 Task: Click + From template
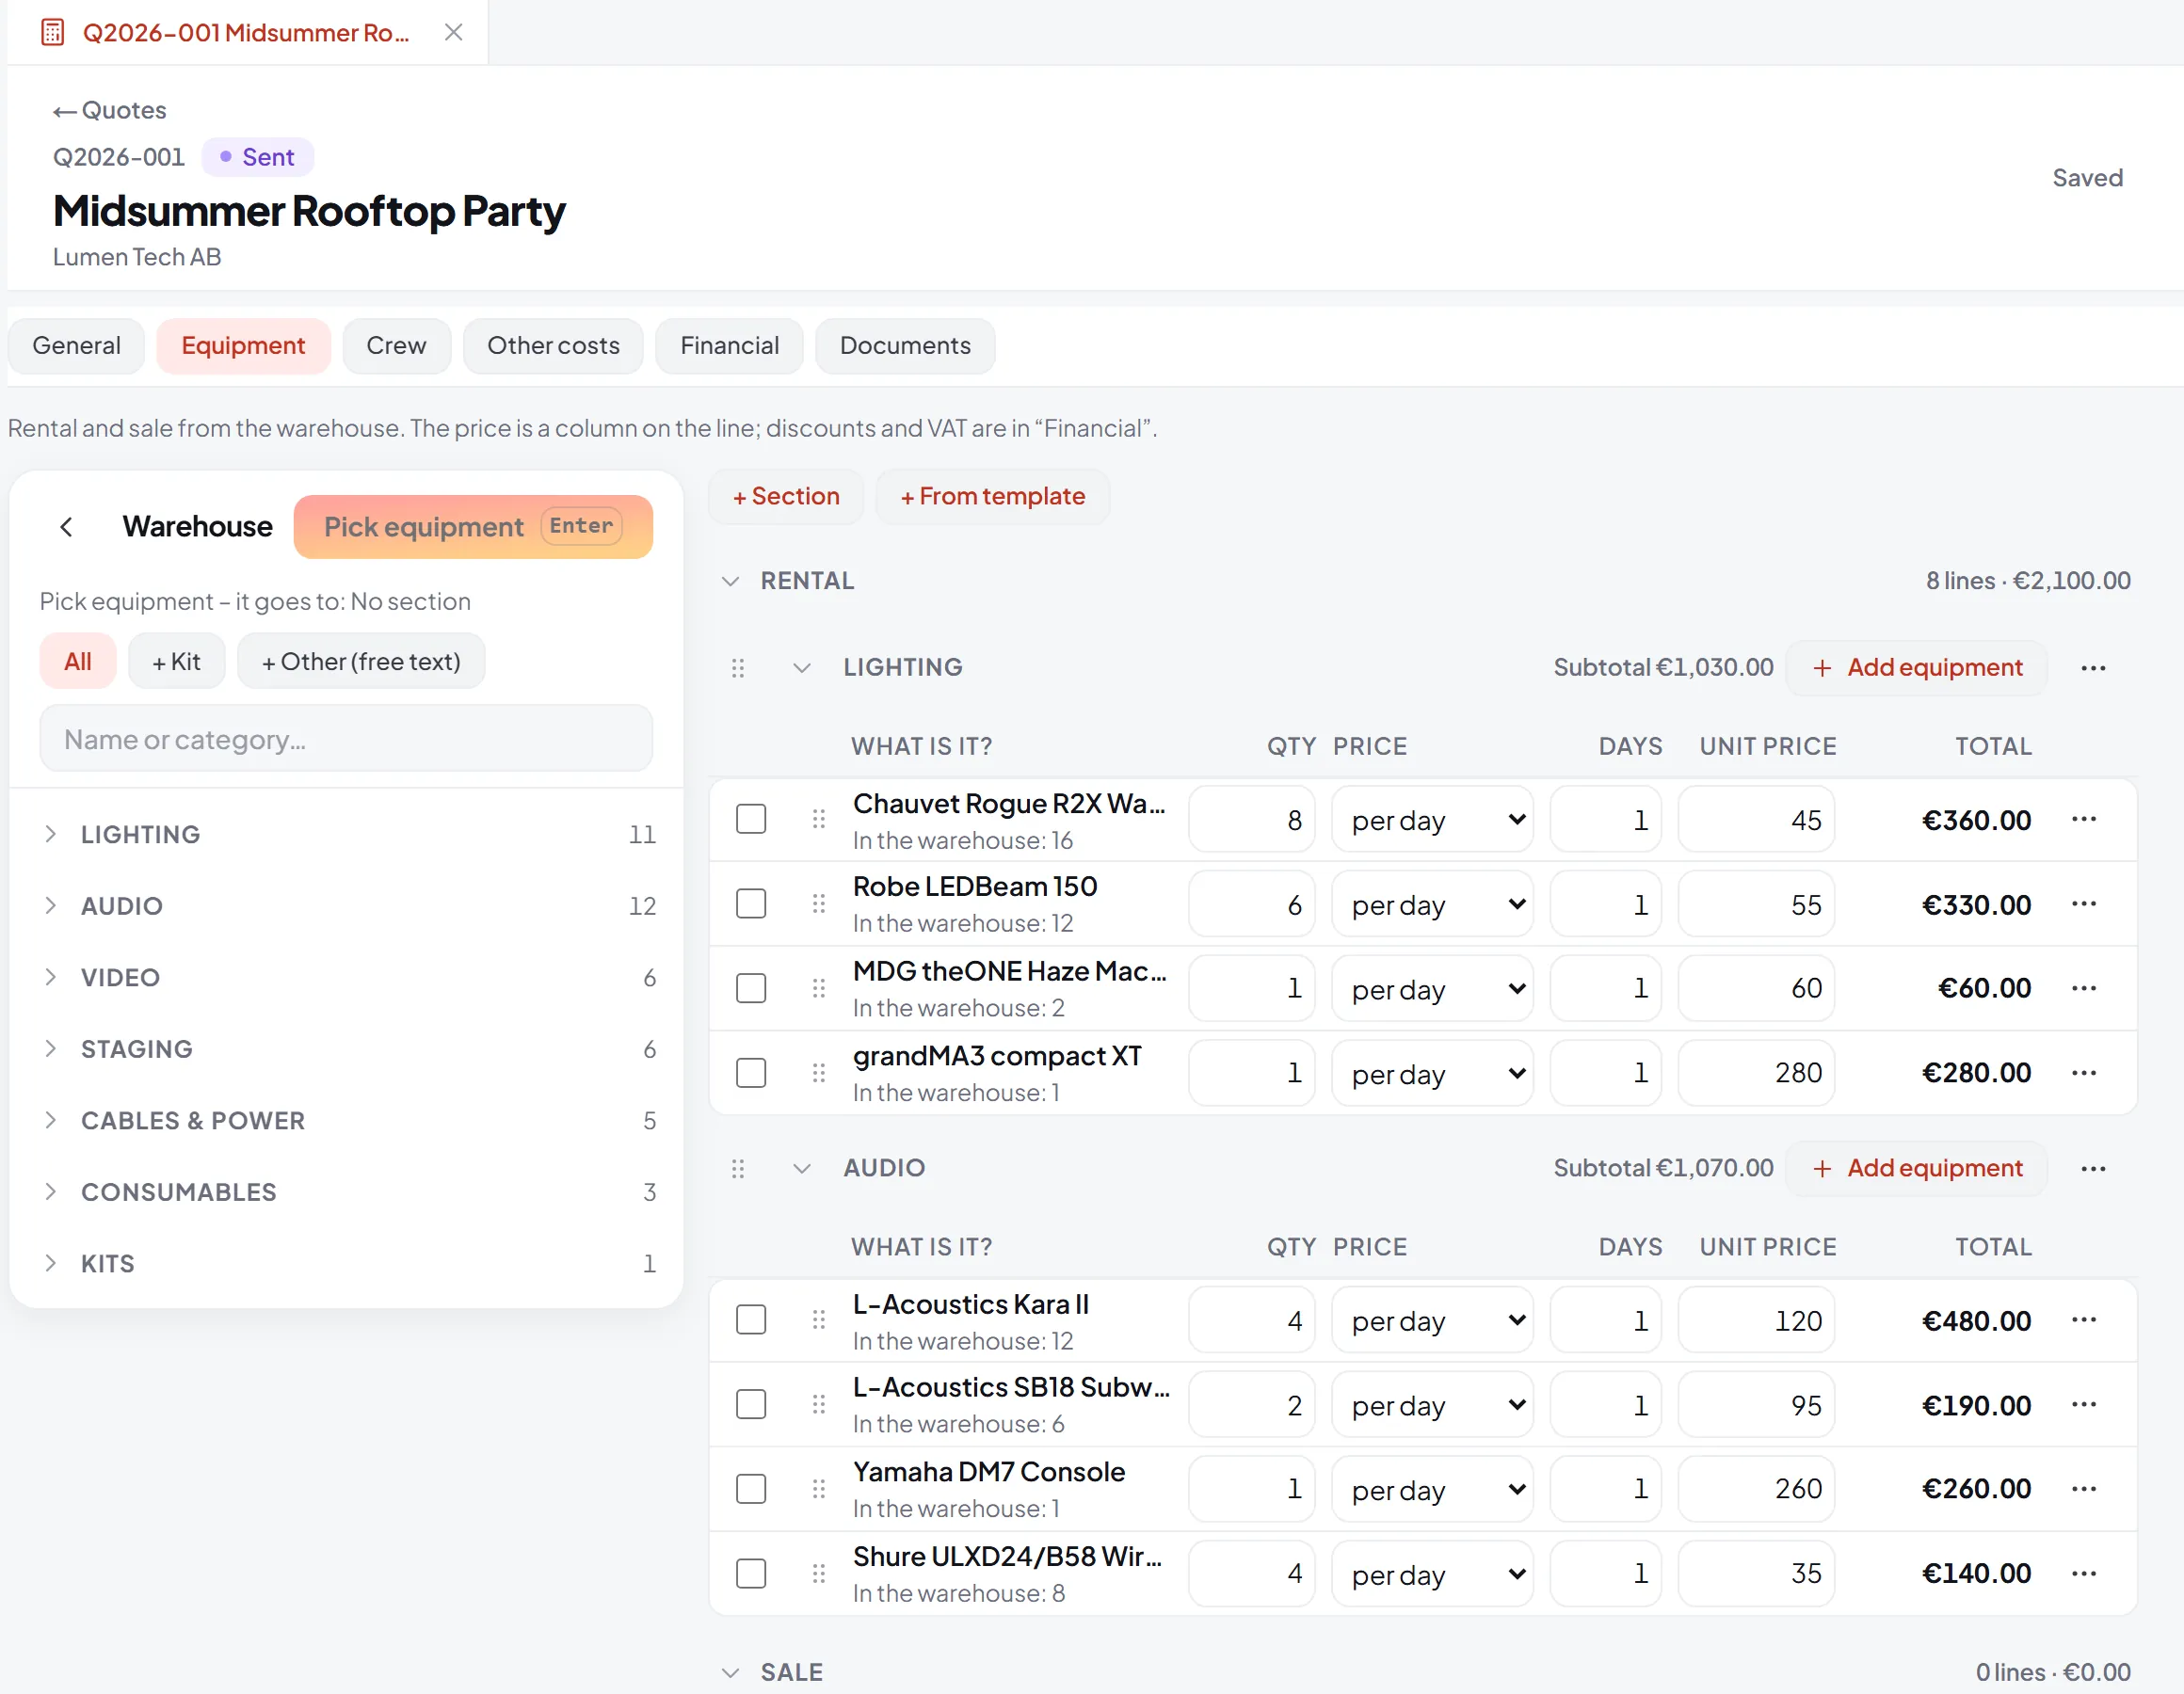993,497
